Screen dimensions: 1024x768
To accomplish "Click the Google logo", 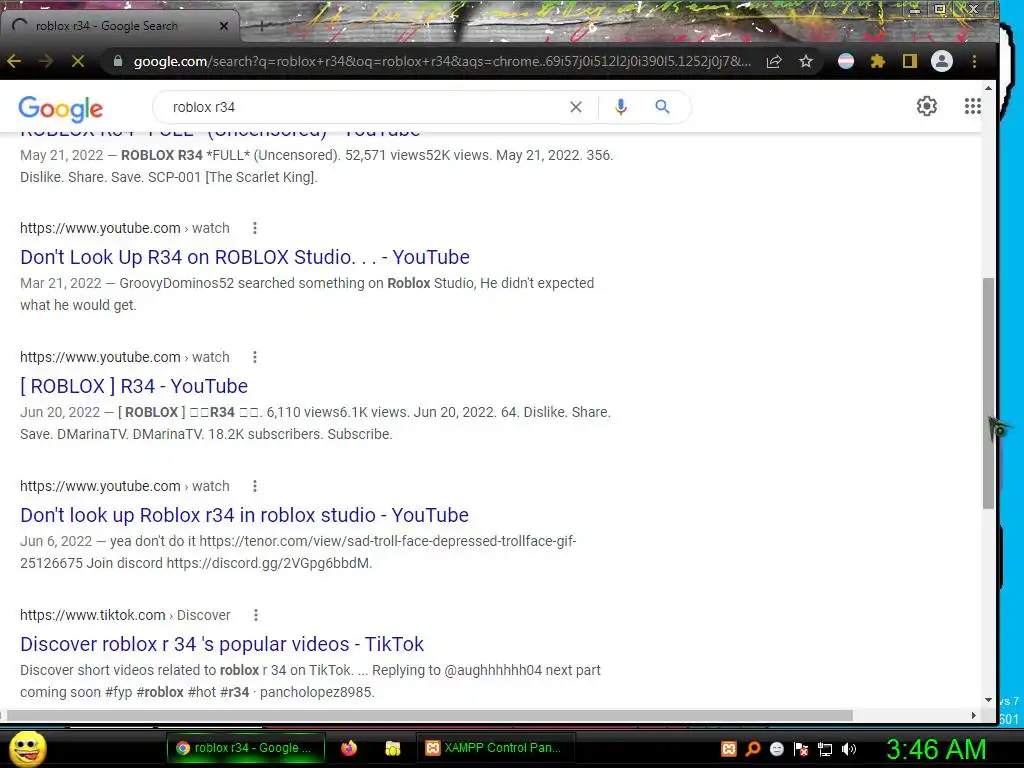I will (x=61, y=108).
